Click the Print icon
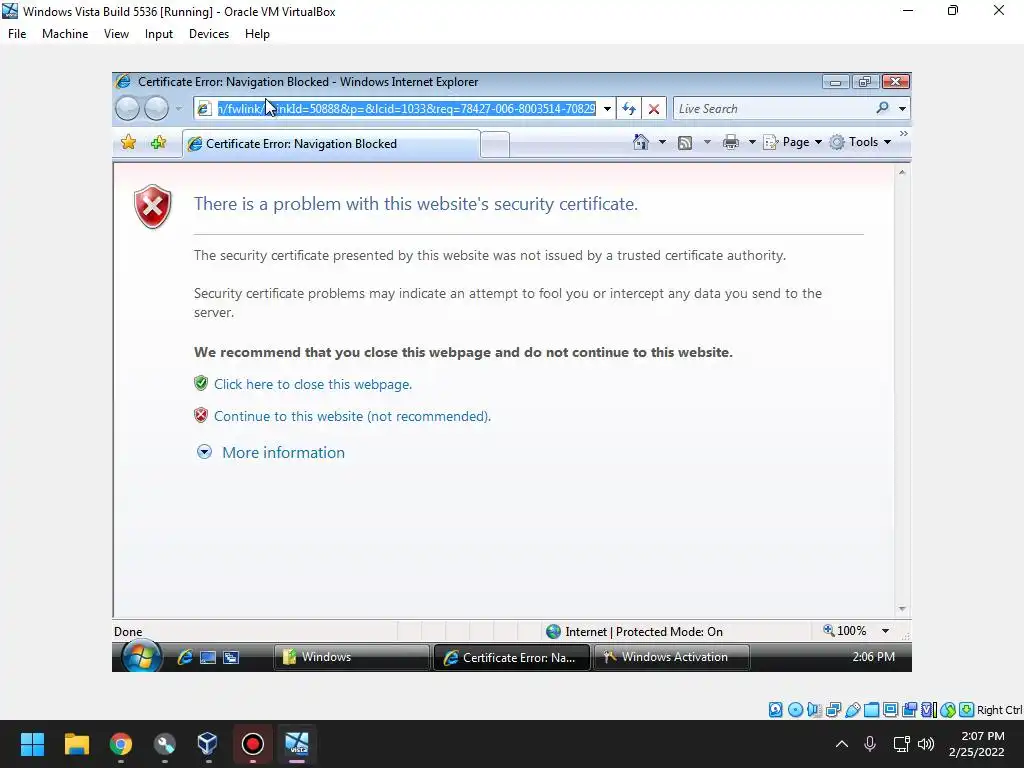This screenshot has width=1024, height=768. coord(731,142)
